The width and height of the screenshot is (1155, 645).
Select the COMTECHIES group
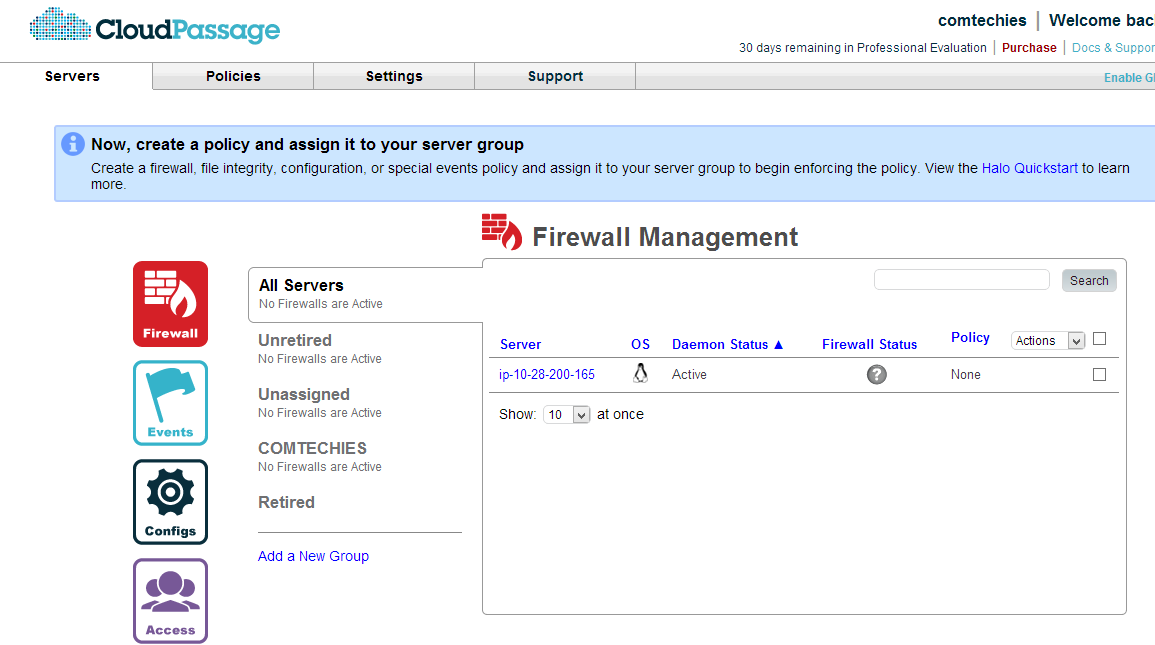pyautogui.click(x=320, y=457)
